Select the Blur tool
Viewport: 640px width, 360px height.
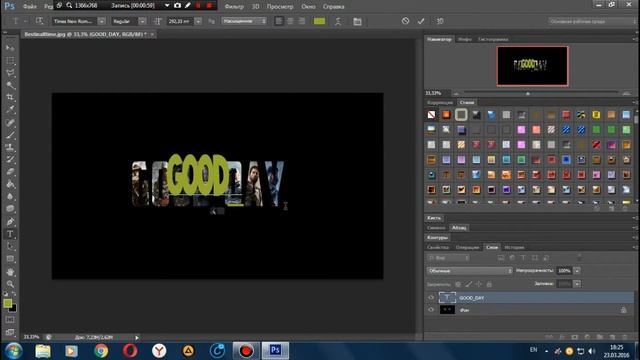(x=10, y=196)
